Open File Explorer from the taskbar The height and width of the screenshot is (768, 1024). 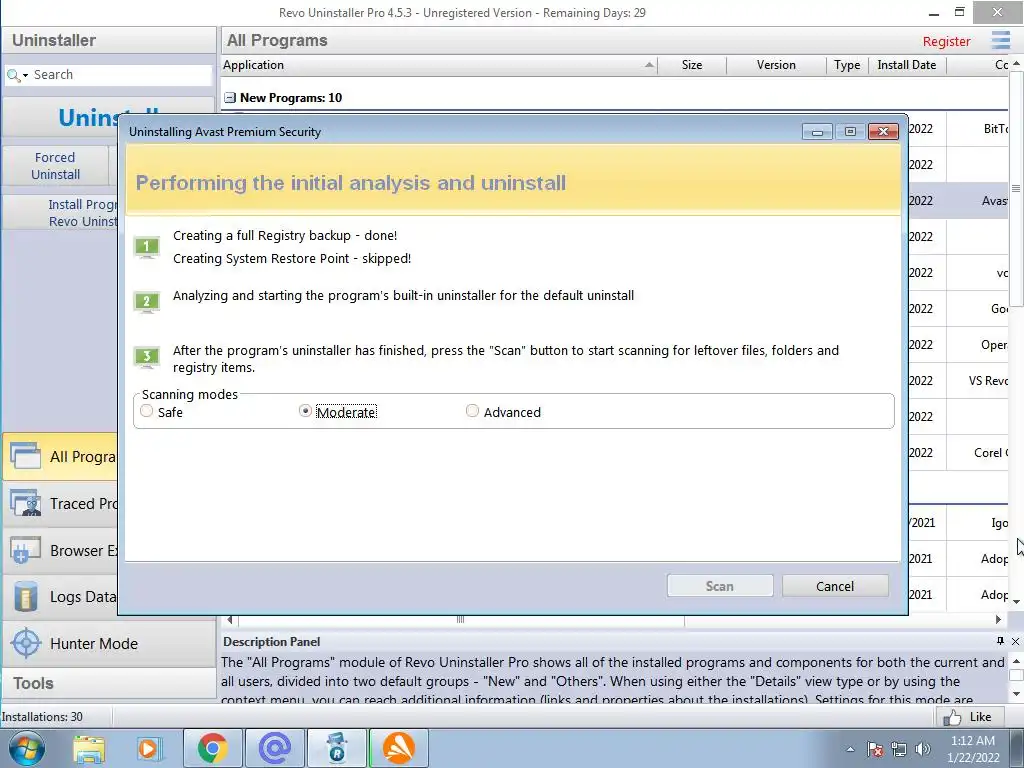tap(89, 748)
